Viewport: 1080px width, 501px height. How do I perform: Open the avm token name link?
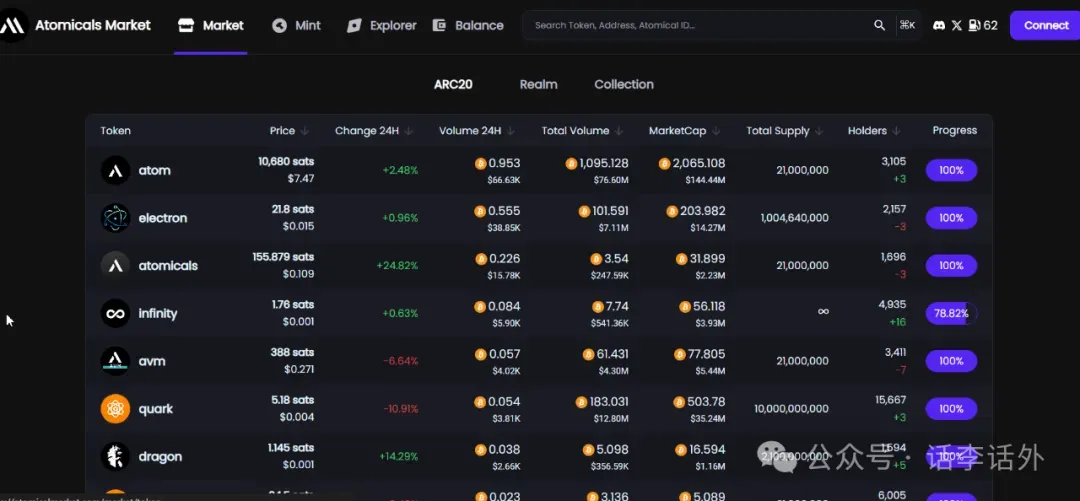click(152, 361)
